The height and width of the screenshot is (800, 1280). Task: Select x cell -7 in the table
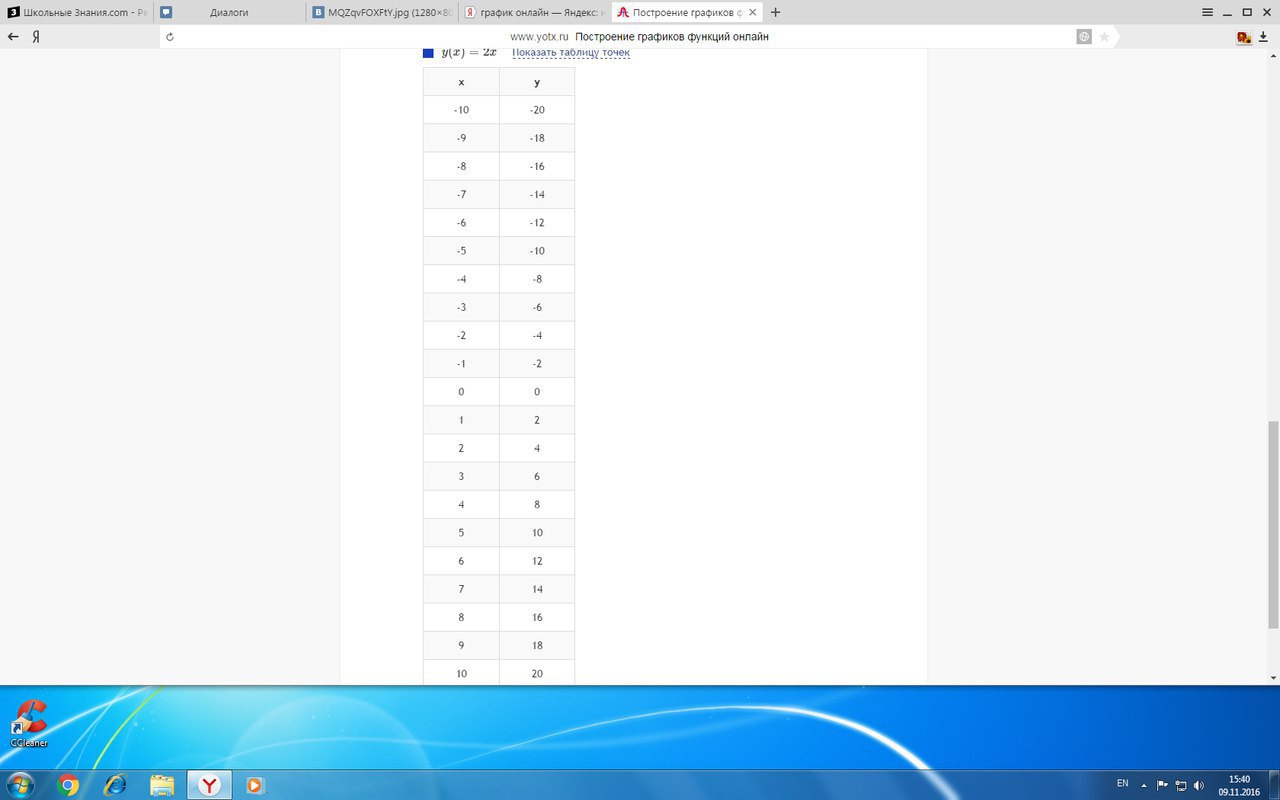[461, 194]
